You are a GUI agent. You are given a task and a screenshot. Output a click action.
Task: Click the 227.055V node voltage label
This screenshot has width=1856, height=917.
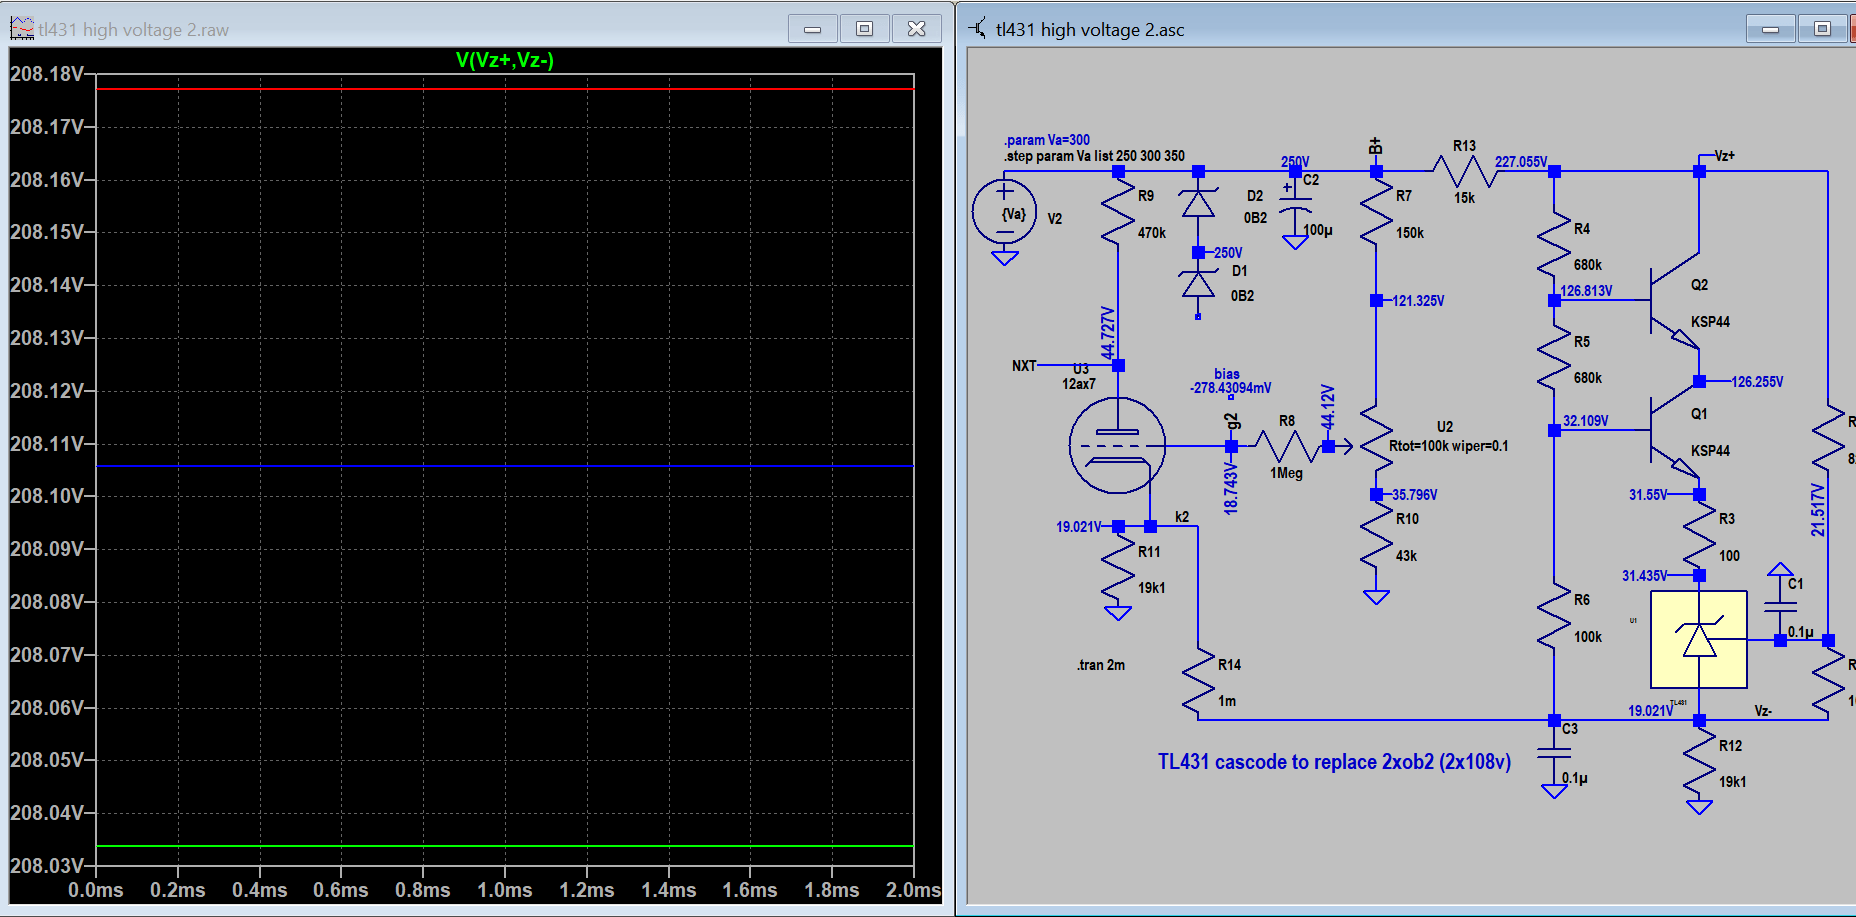click(x=1521, y=162)
